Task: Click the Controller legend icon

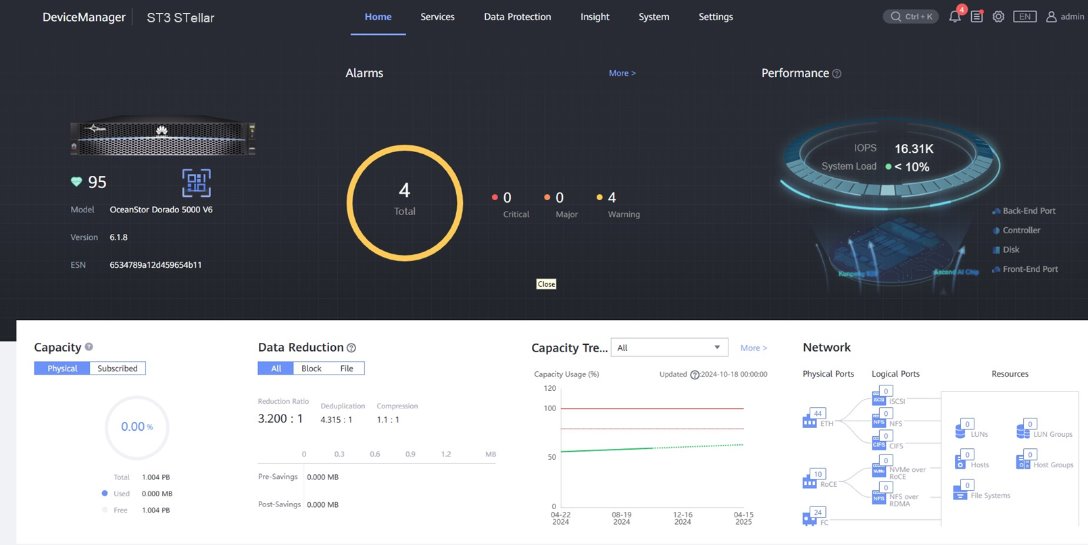Action: click(996, 230)
